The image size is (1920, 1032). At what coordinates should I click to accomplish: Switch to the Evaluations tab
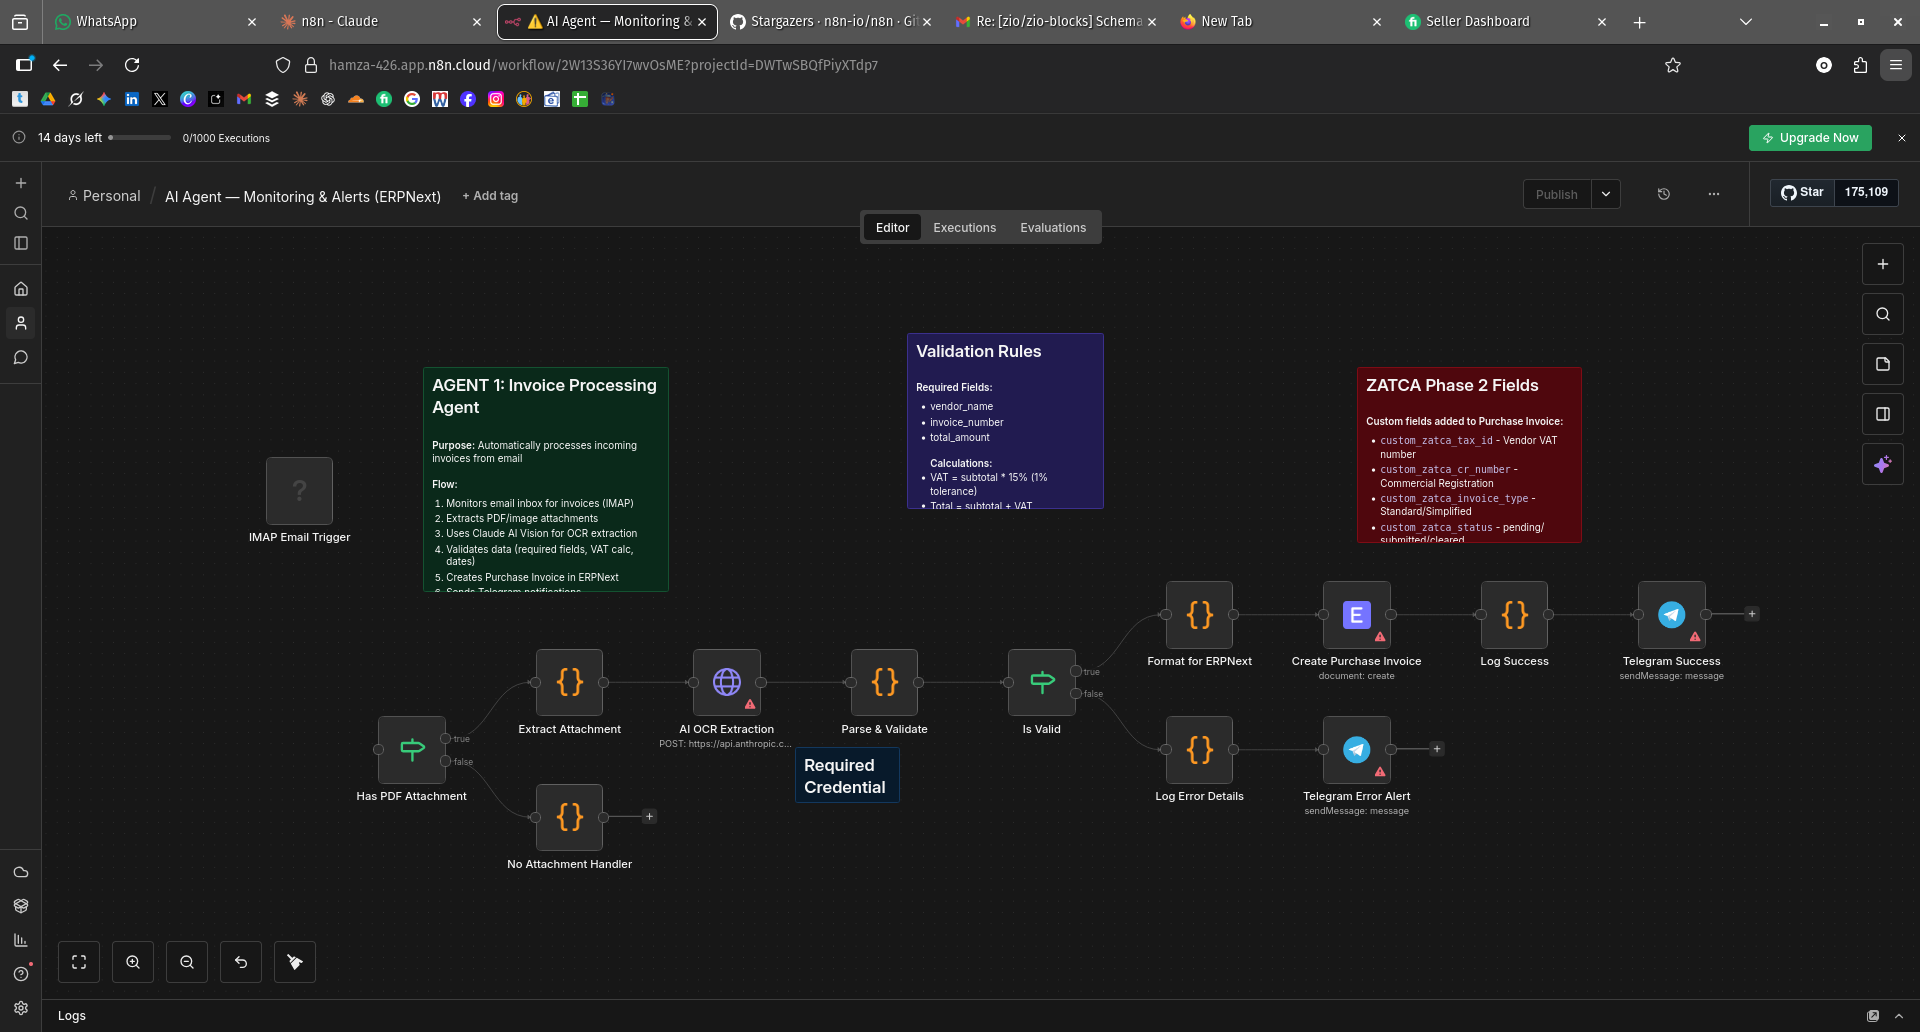coord(1052,228)
